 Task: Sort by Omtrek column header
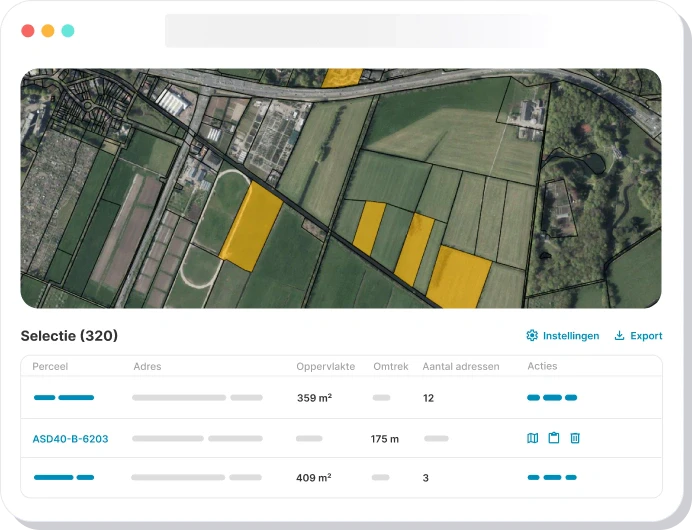391,366
